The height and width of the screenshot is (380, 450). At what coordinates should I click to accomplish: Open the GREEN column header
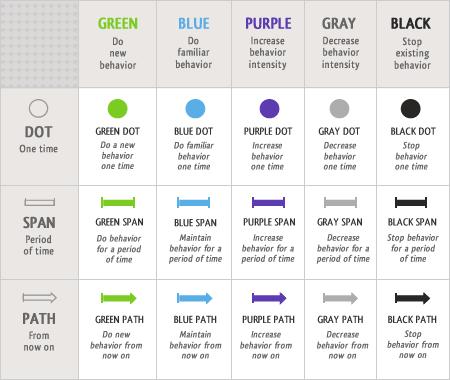tap(118, 24)
